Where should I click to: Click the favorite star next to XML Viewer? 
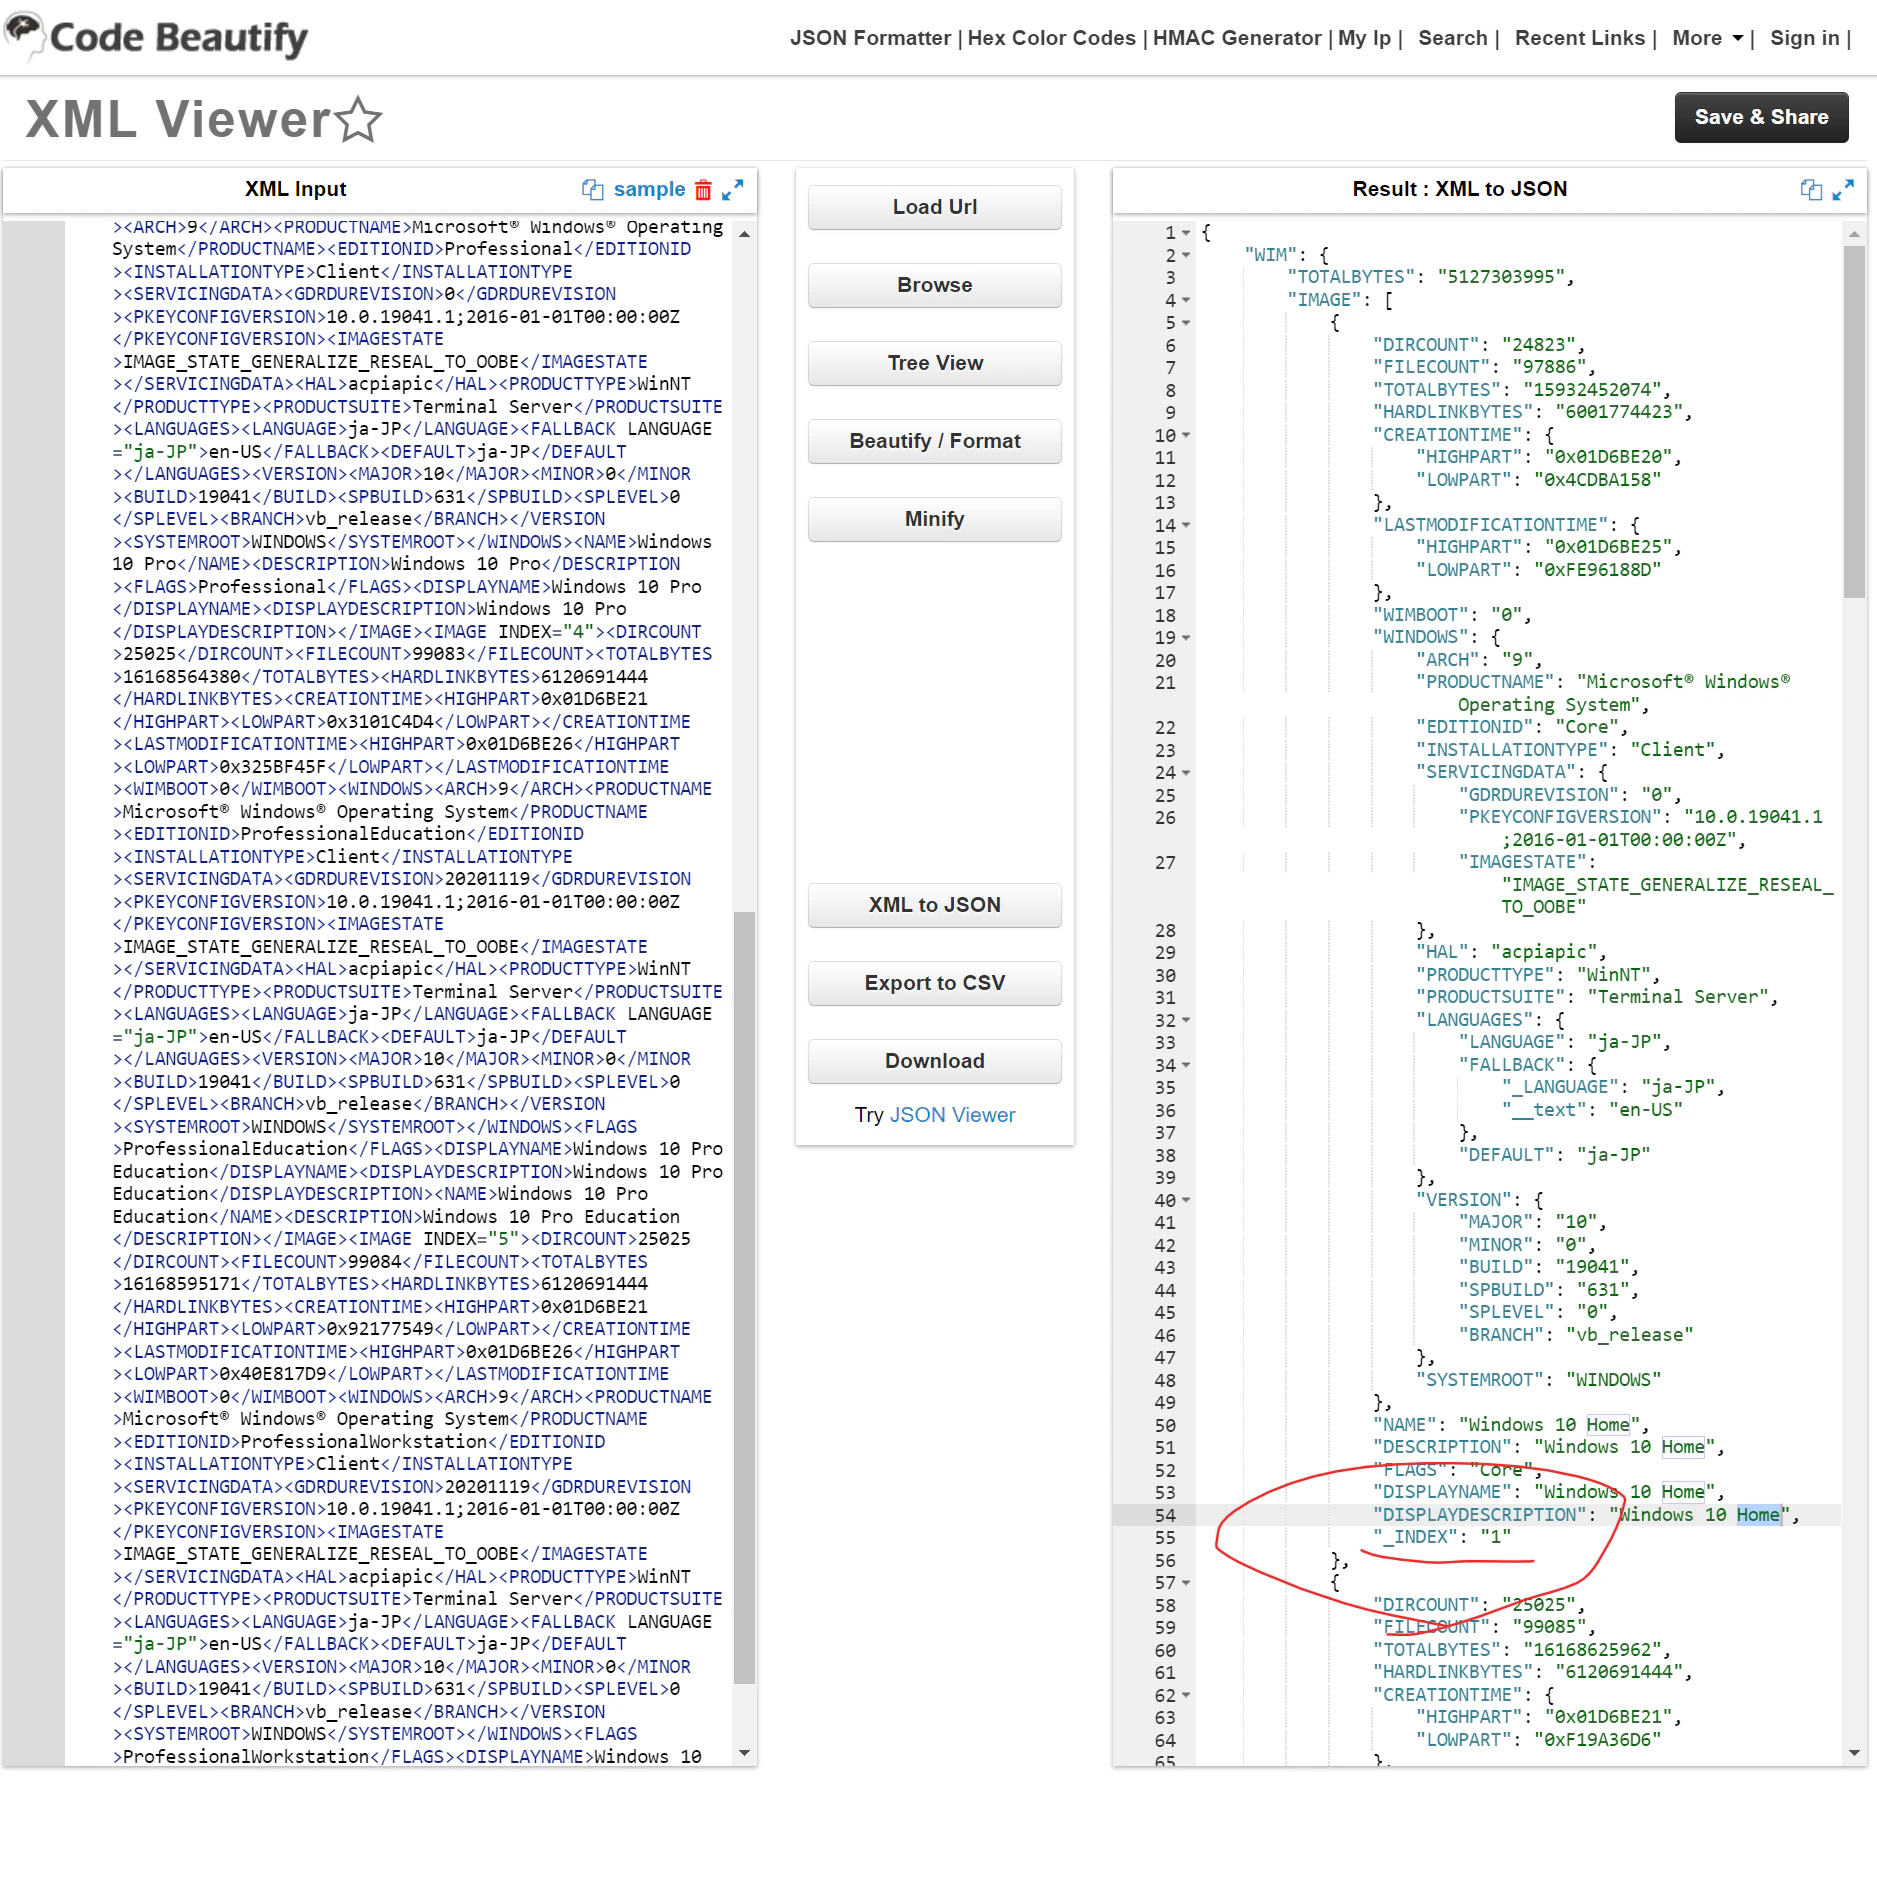[359, 120]
